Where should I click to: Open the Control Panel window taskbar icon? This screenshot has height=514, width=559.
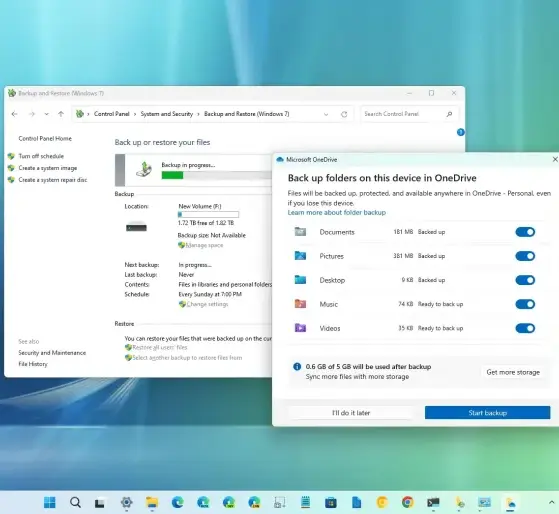click(484, 502)
